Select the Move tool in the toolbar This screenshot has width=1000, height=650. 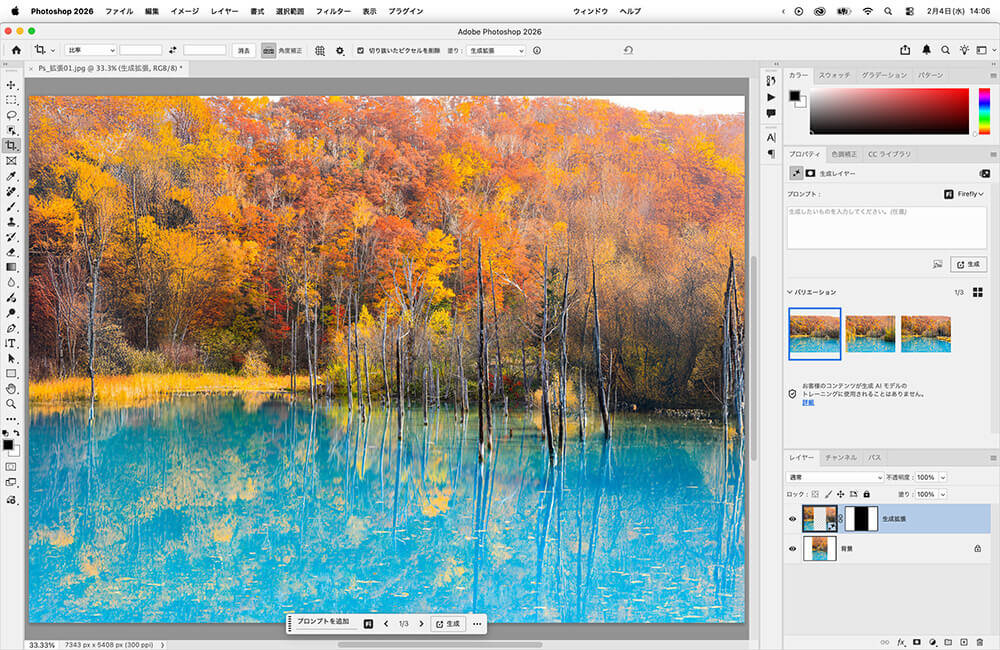coord(11,85)
